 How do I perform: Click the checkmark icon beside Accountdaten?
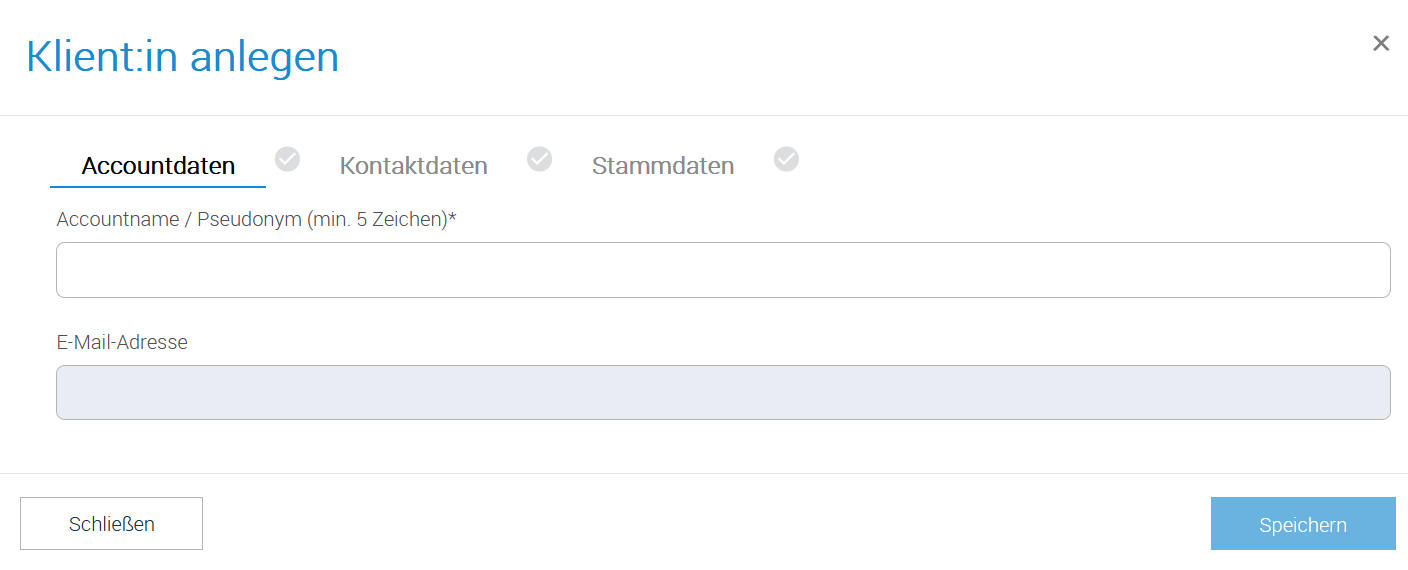click(287, 159)
